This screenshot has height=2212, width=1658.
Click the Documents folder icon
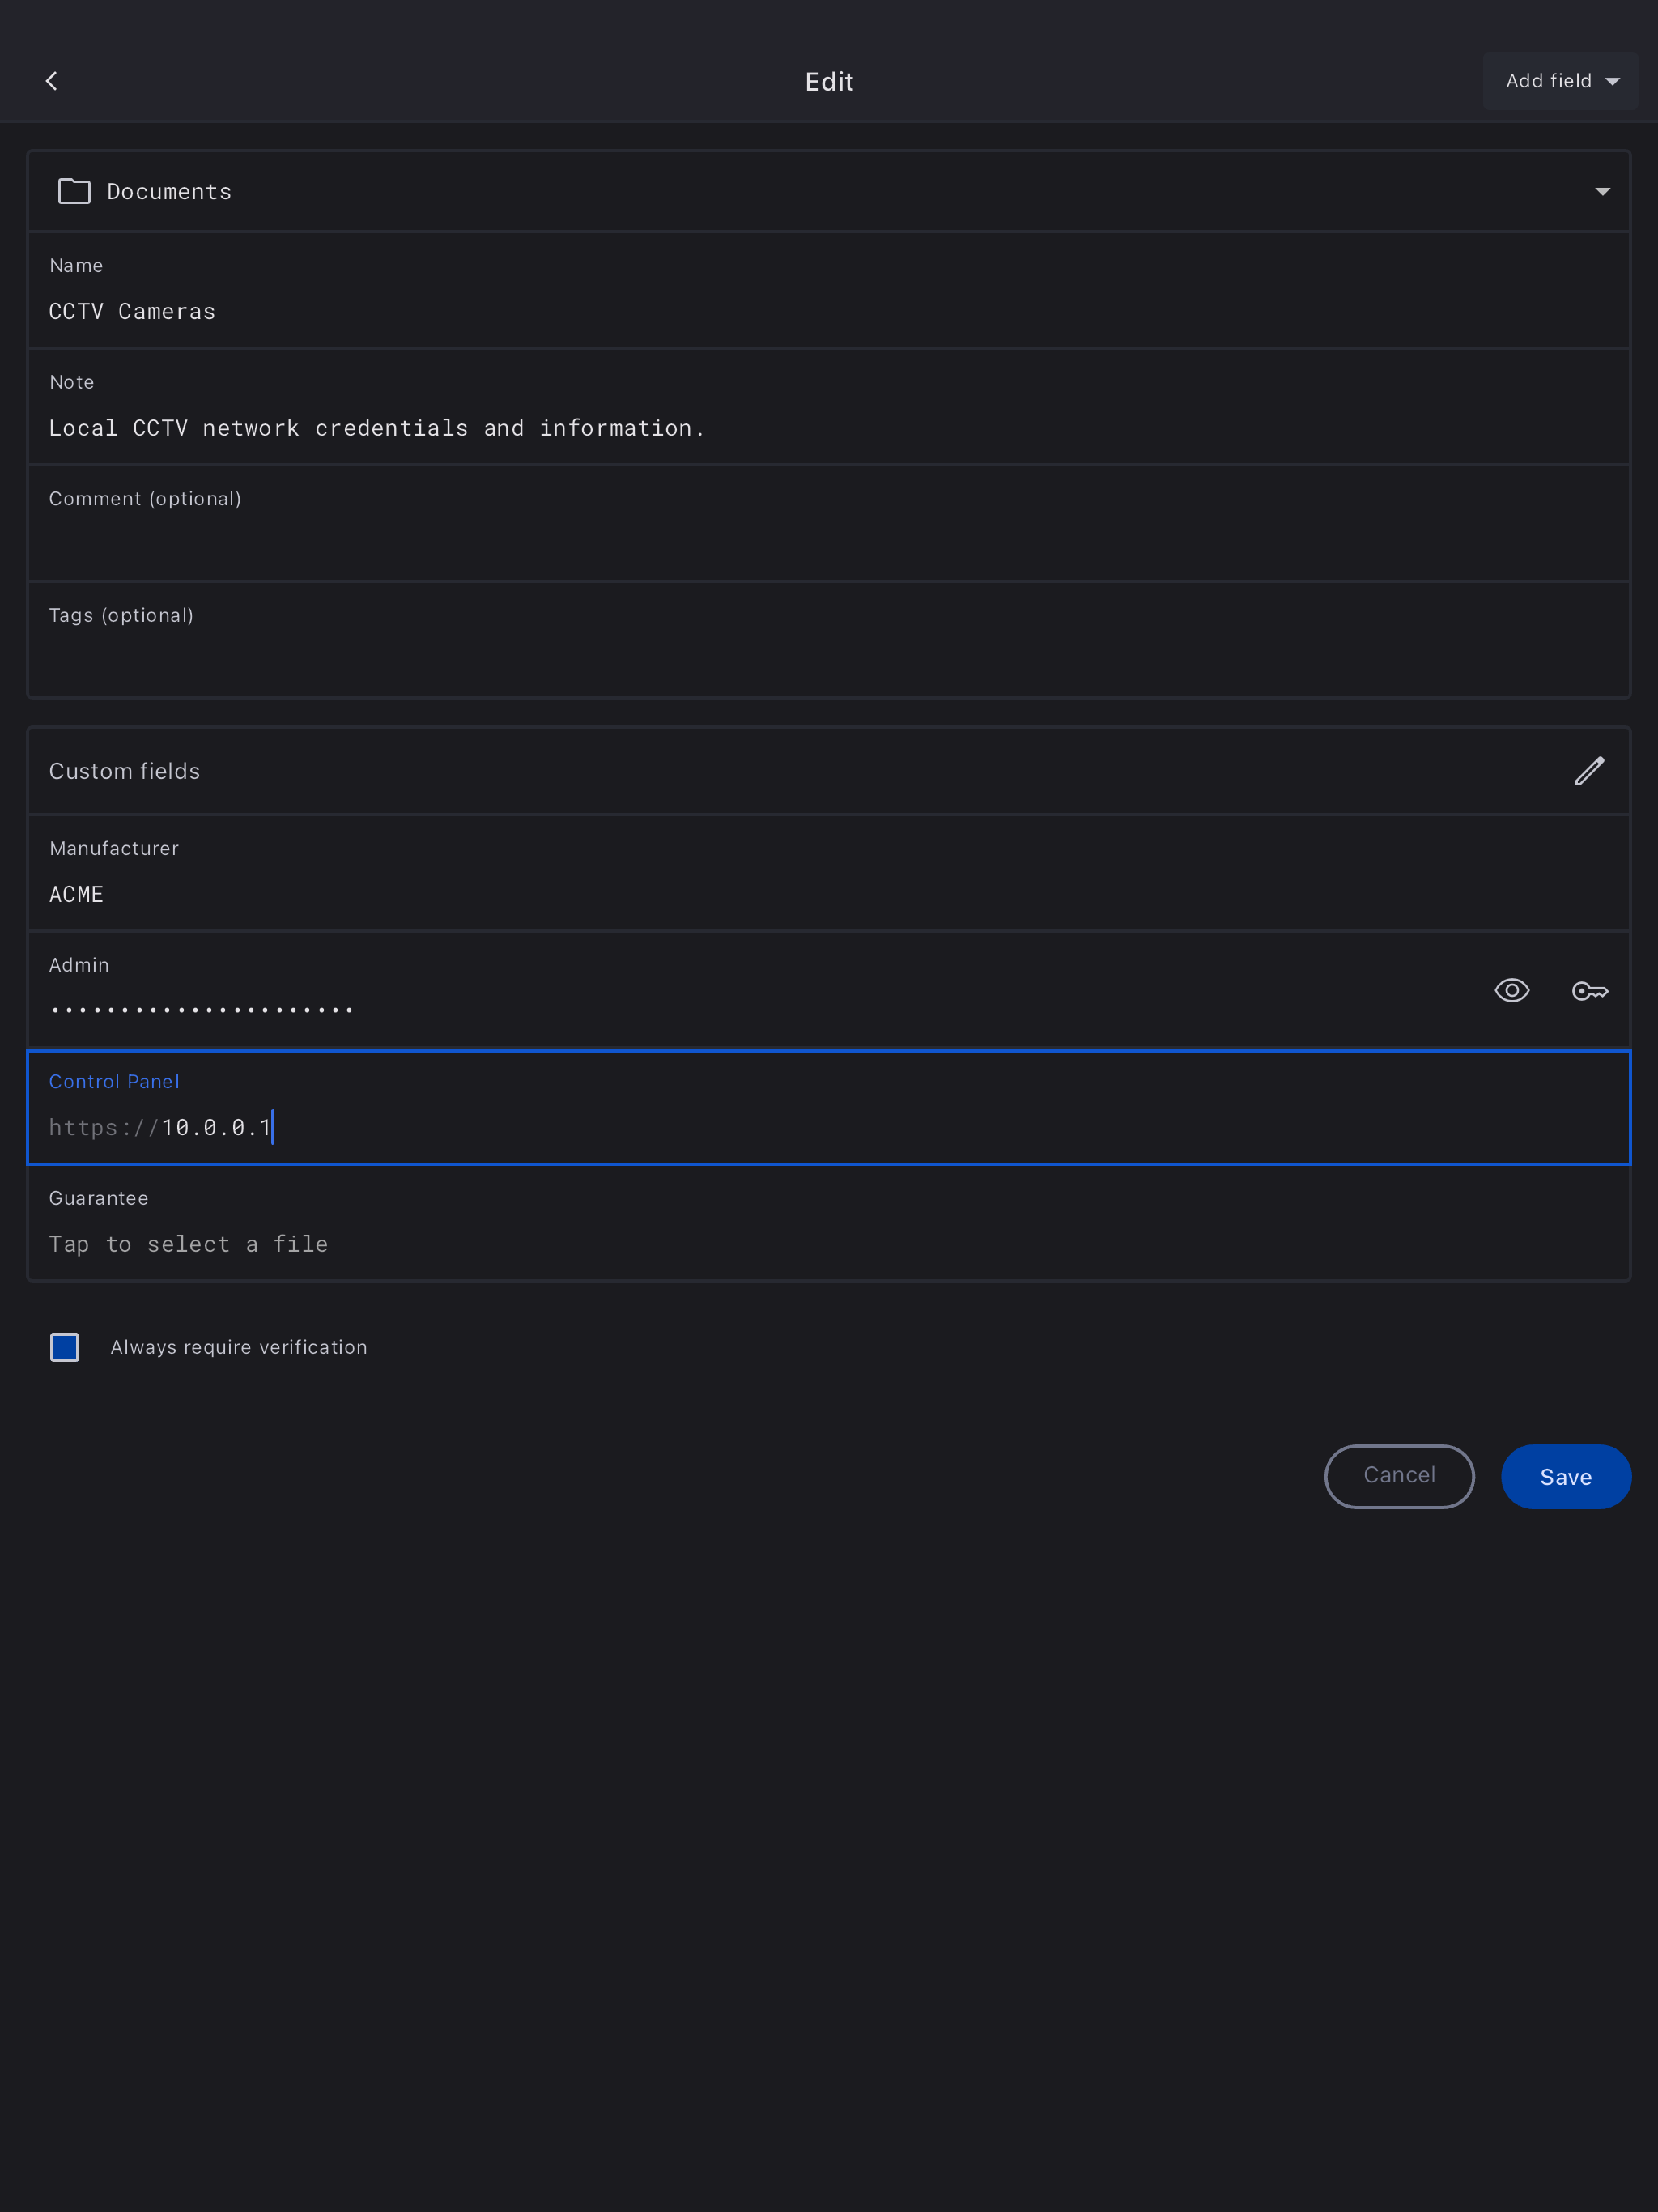(74, 191)
